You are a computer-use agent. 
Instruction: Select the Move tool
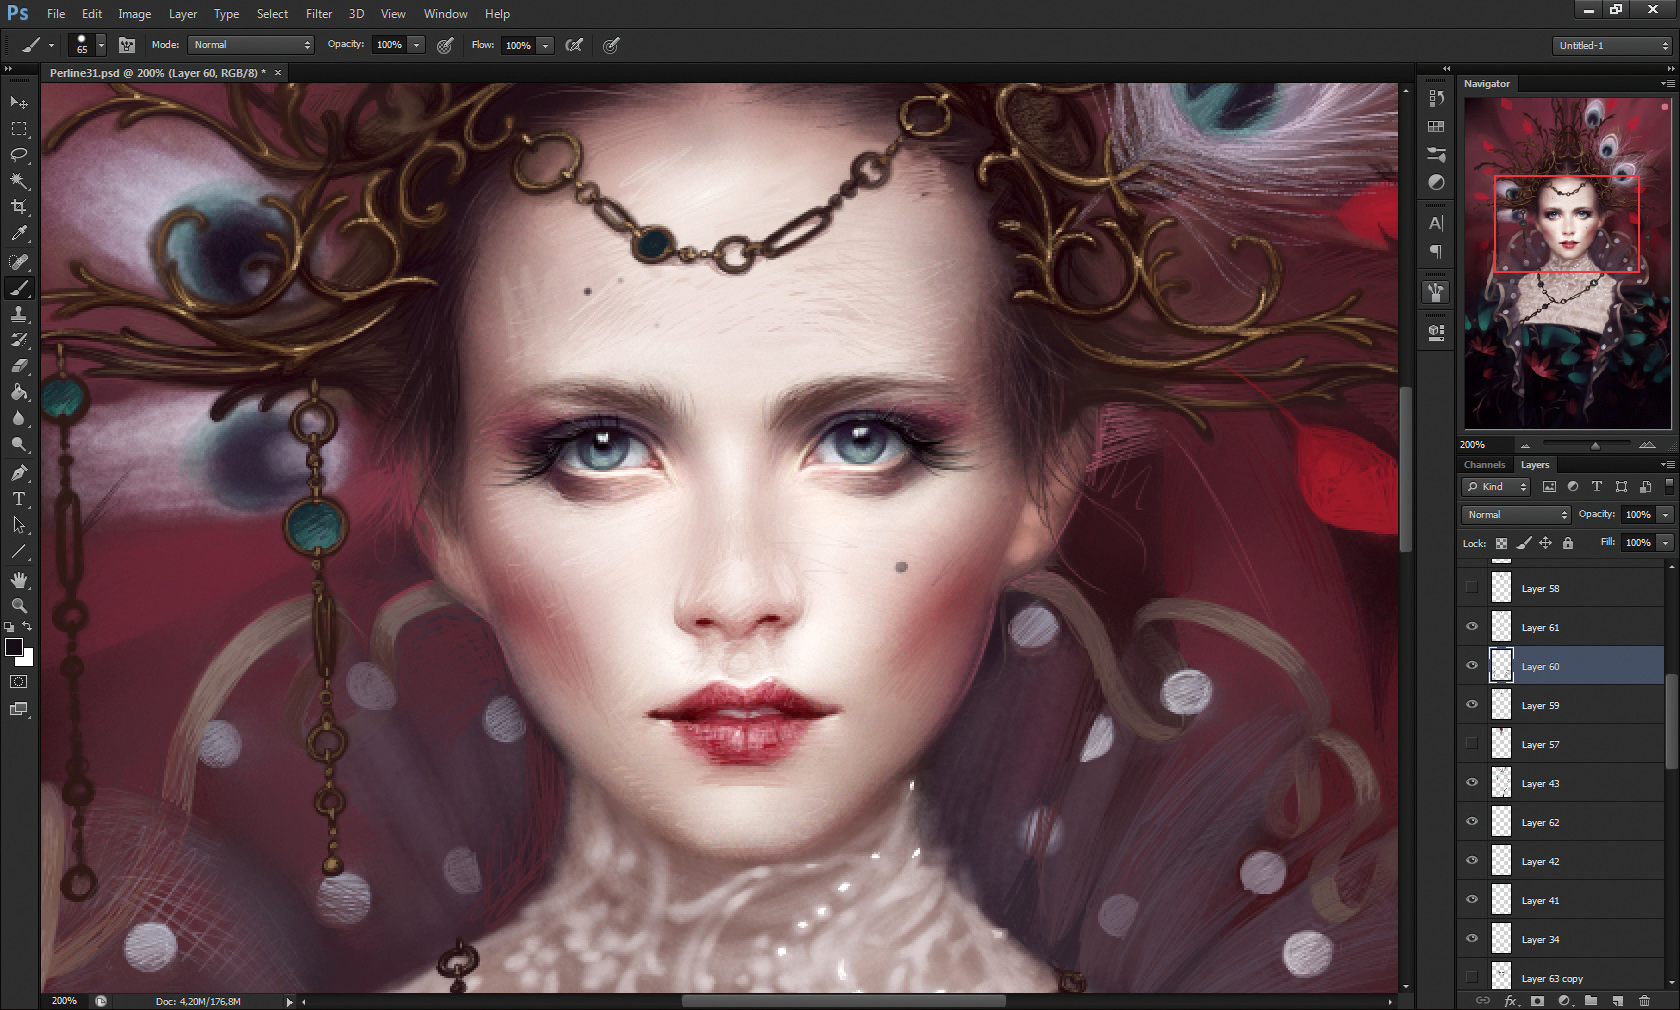pyautogui.click(x=19, y=102)
